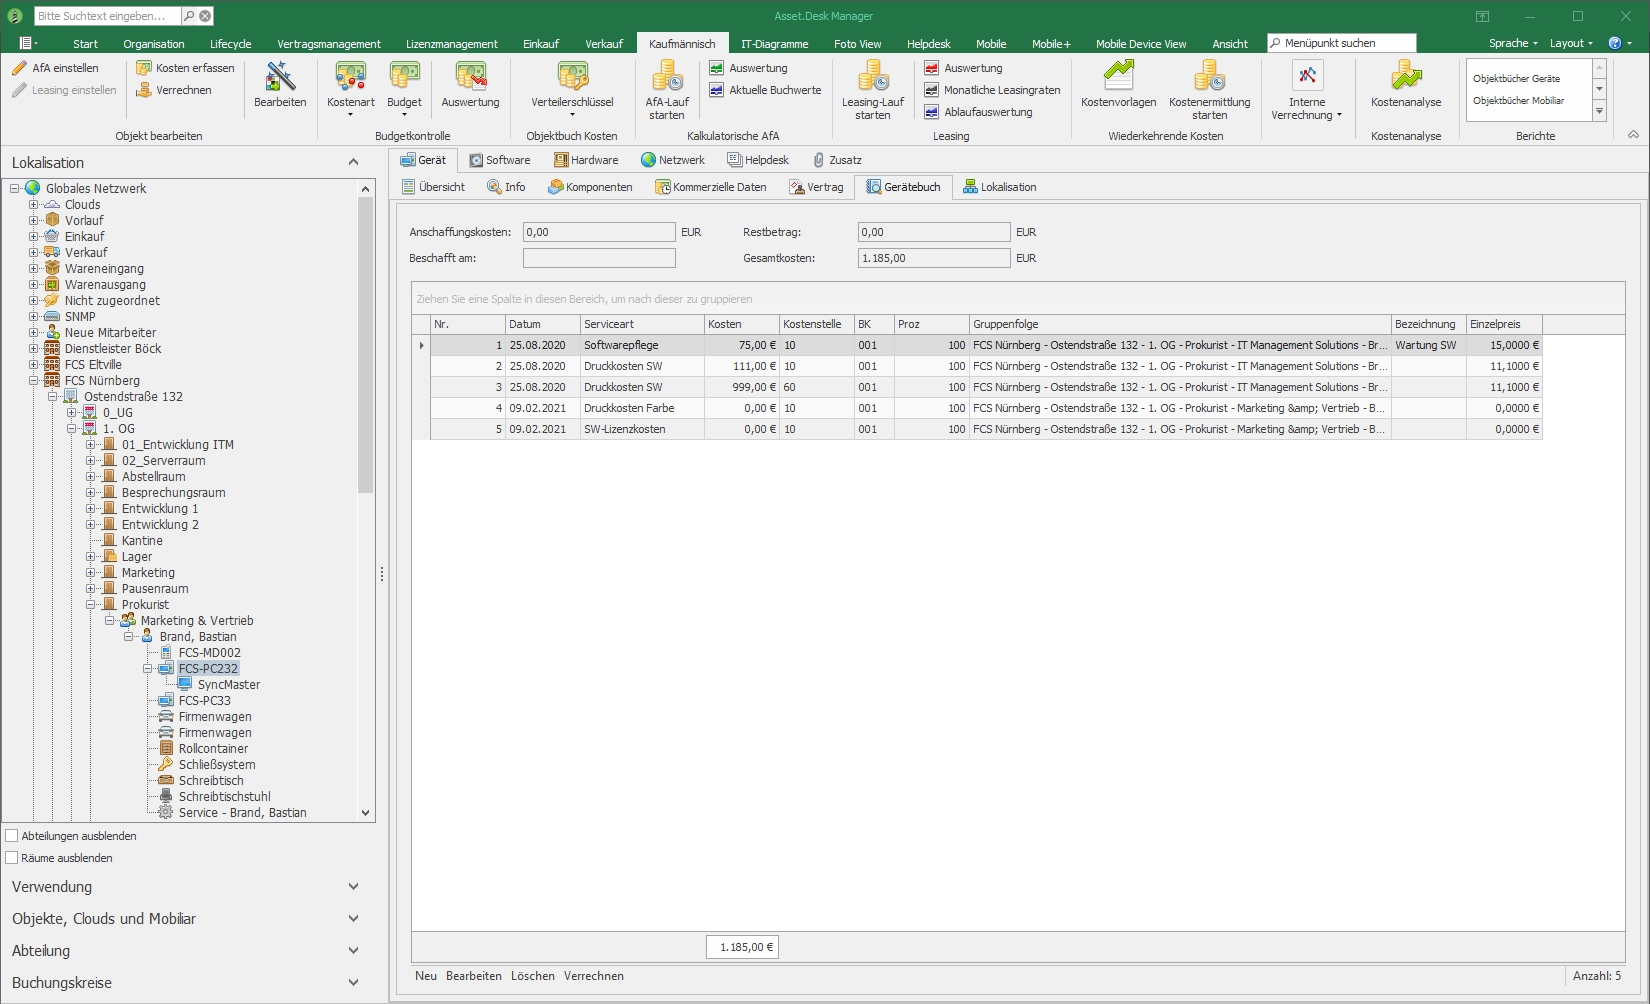Open the Verteilerschlüssel tool

click(572, 85)
